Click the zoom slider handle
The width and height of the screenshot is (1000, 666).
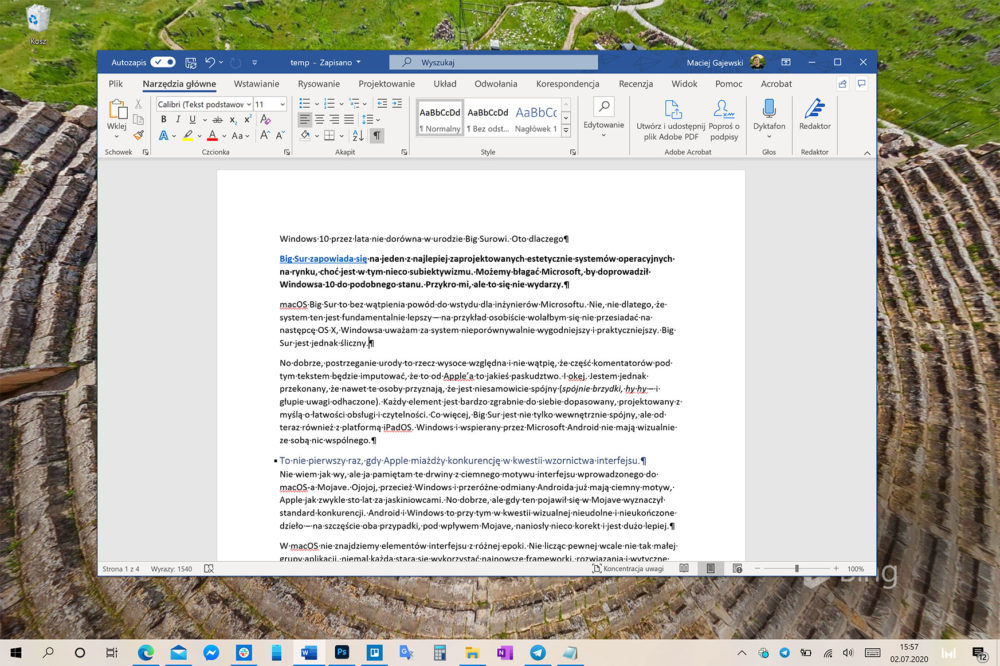tap(796, 568)
